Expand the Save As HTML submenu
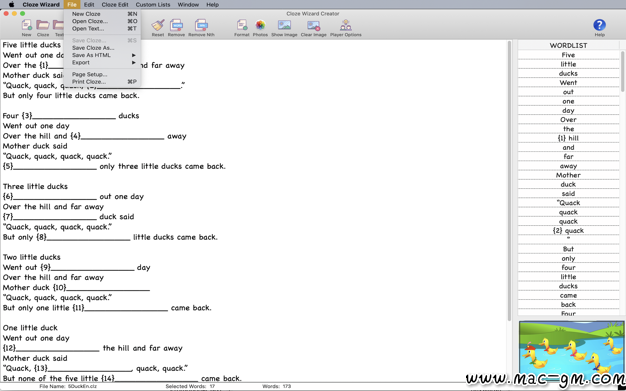Screen dimensions: 626x391 click(x=102, y=55)
